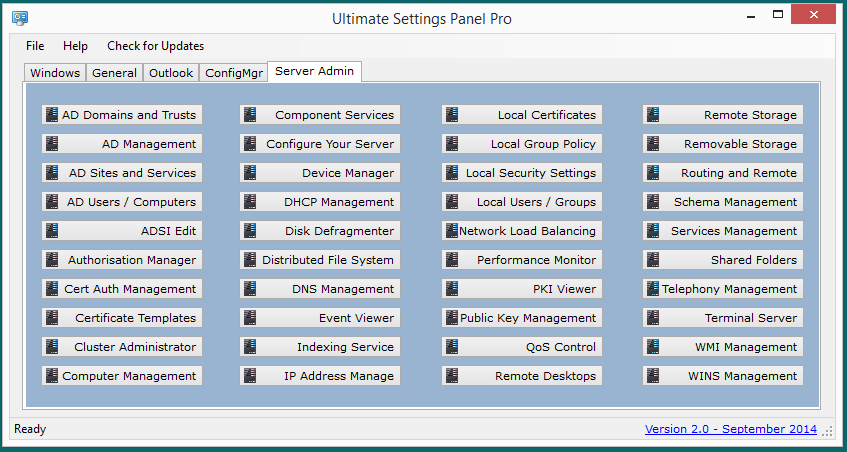The height and width of the screenshot is (452, 847).
Task: Launch Event Viewer
Action: 320,318
